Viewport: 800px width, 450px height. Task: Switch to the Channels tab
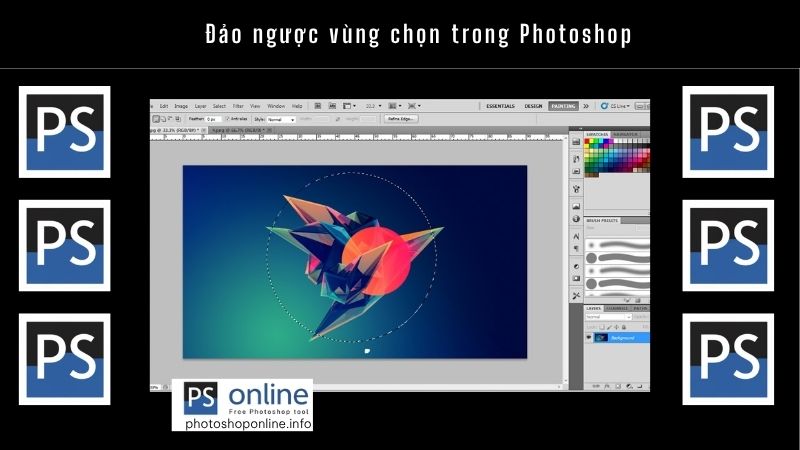coord(617,309)
